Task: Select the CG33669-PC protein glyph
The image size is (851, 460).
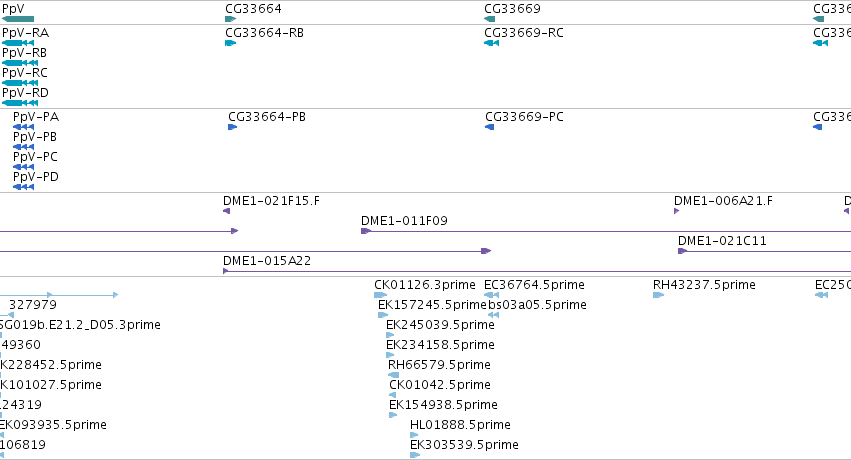Action: coord(490,127)
